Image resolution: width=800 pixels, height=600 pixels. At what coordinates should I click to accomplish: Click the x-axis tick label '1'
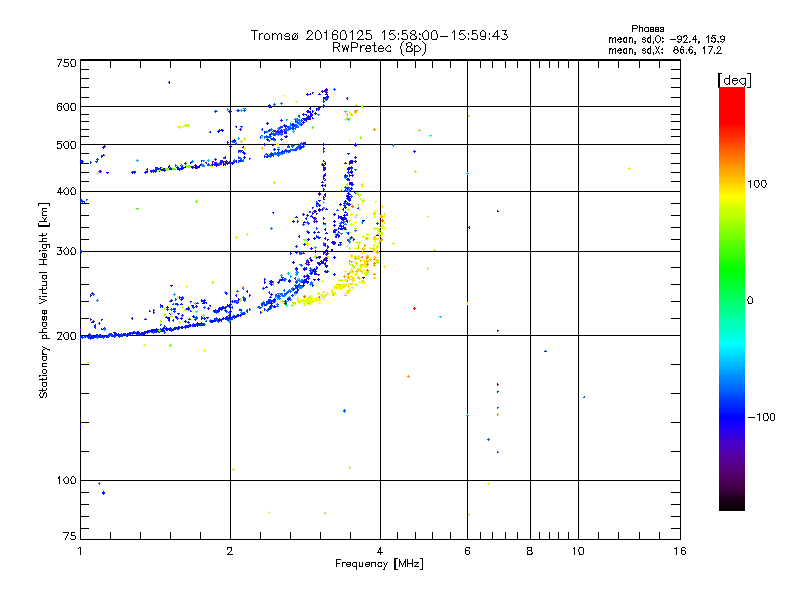tap(80, 551)
